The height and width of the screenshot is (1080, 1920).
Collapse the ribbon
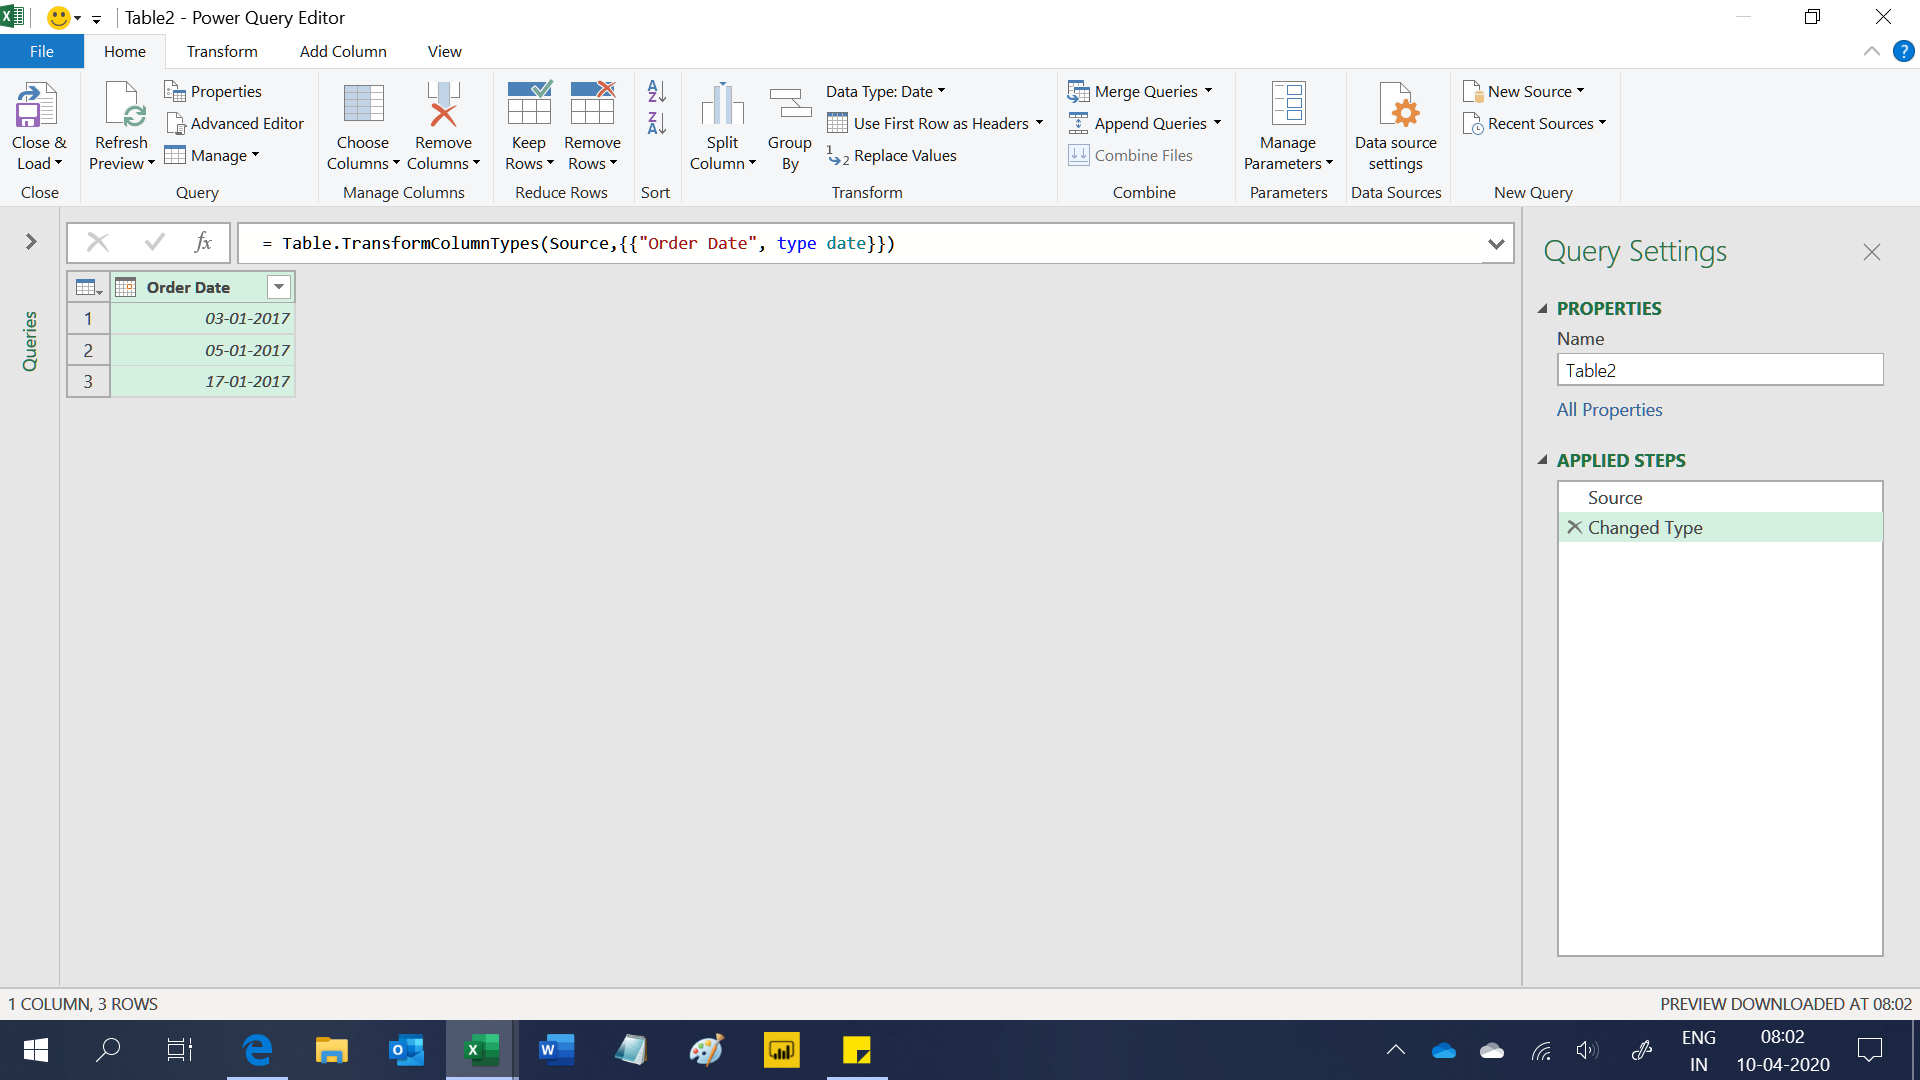pyautogui.click(x=1871, y=51)
